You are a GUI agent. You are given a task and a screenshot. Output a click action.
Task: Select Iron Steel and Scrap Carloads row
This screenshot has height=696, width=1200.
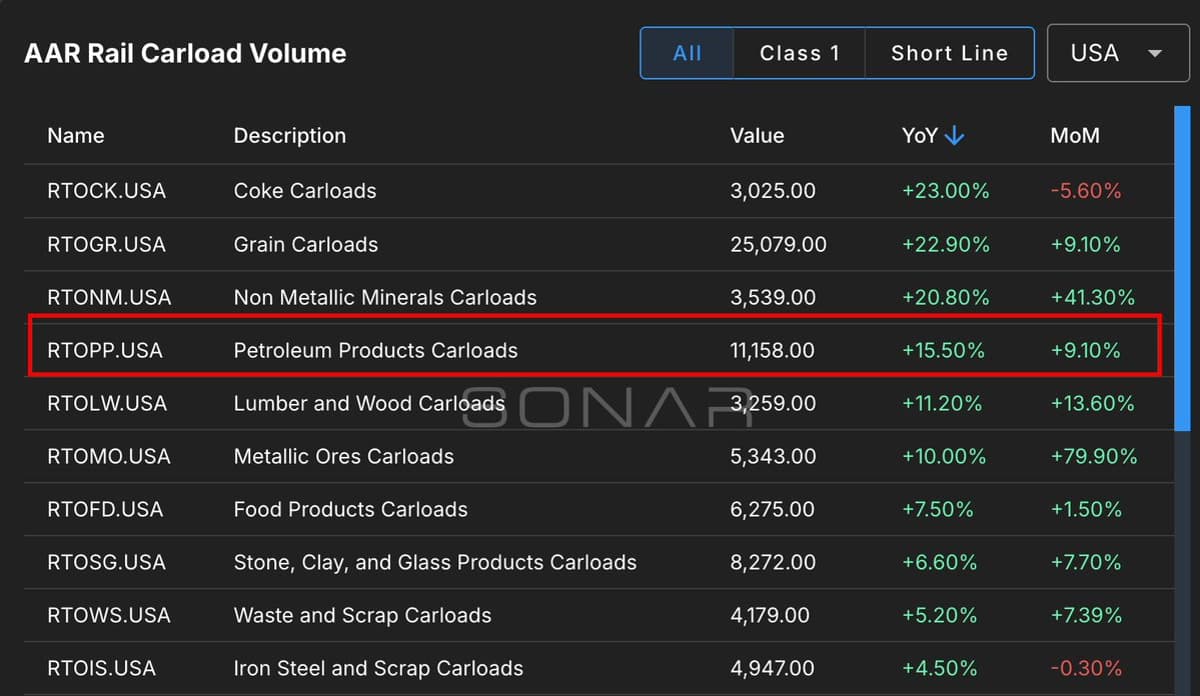click(379, 668)
